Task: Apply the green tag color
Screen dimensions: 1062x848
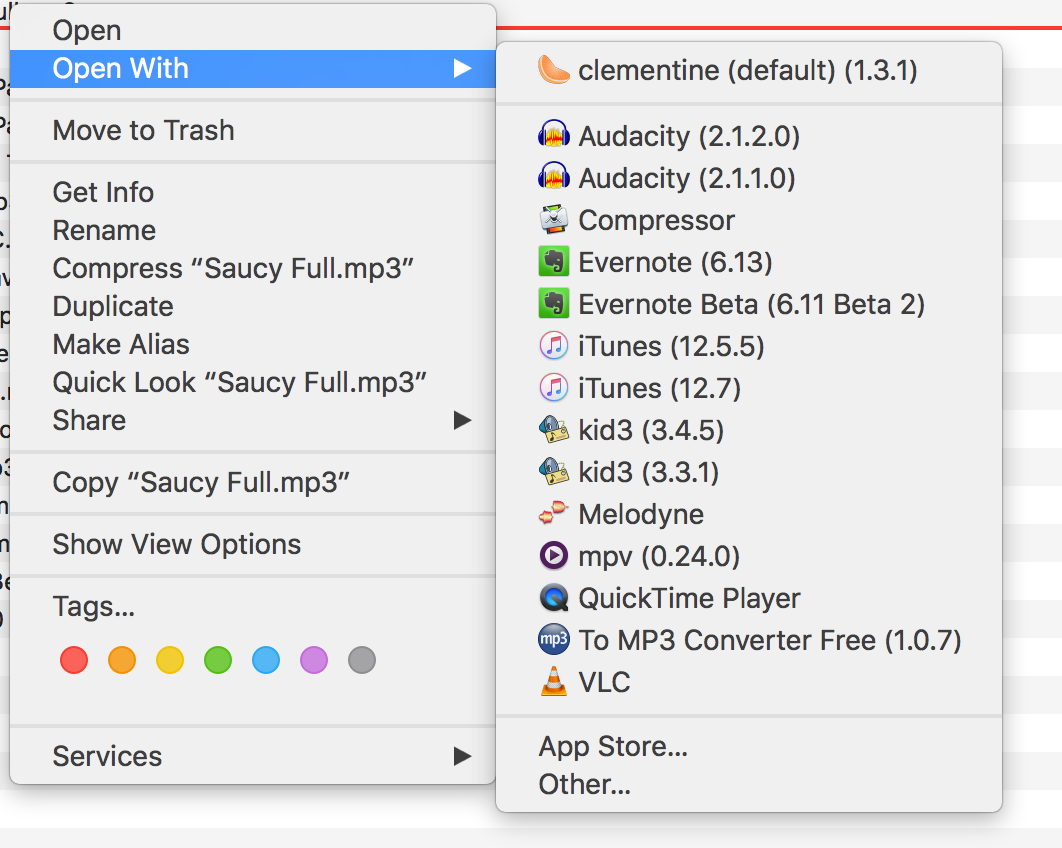Action: (218, 660)
